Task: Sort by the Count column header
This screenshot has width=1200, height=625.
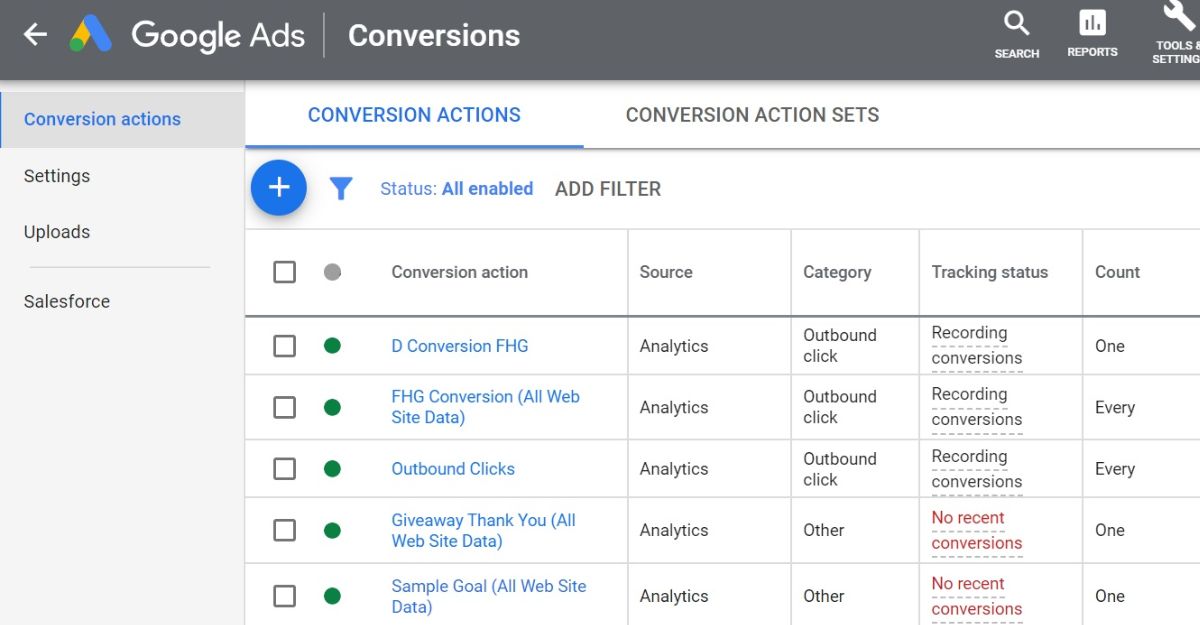Action: (x=1117, y=272)
